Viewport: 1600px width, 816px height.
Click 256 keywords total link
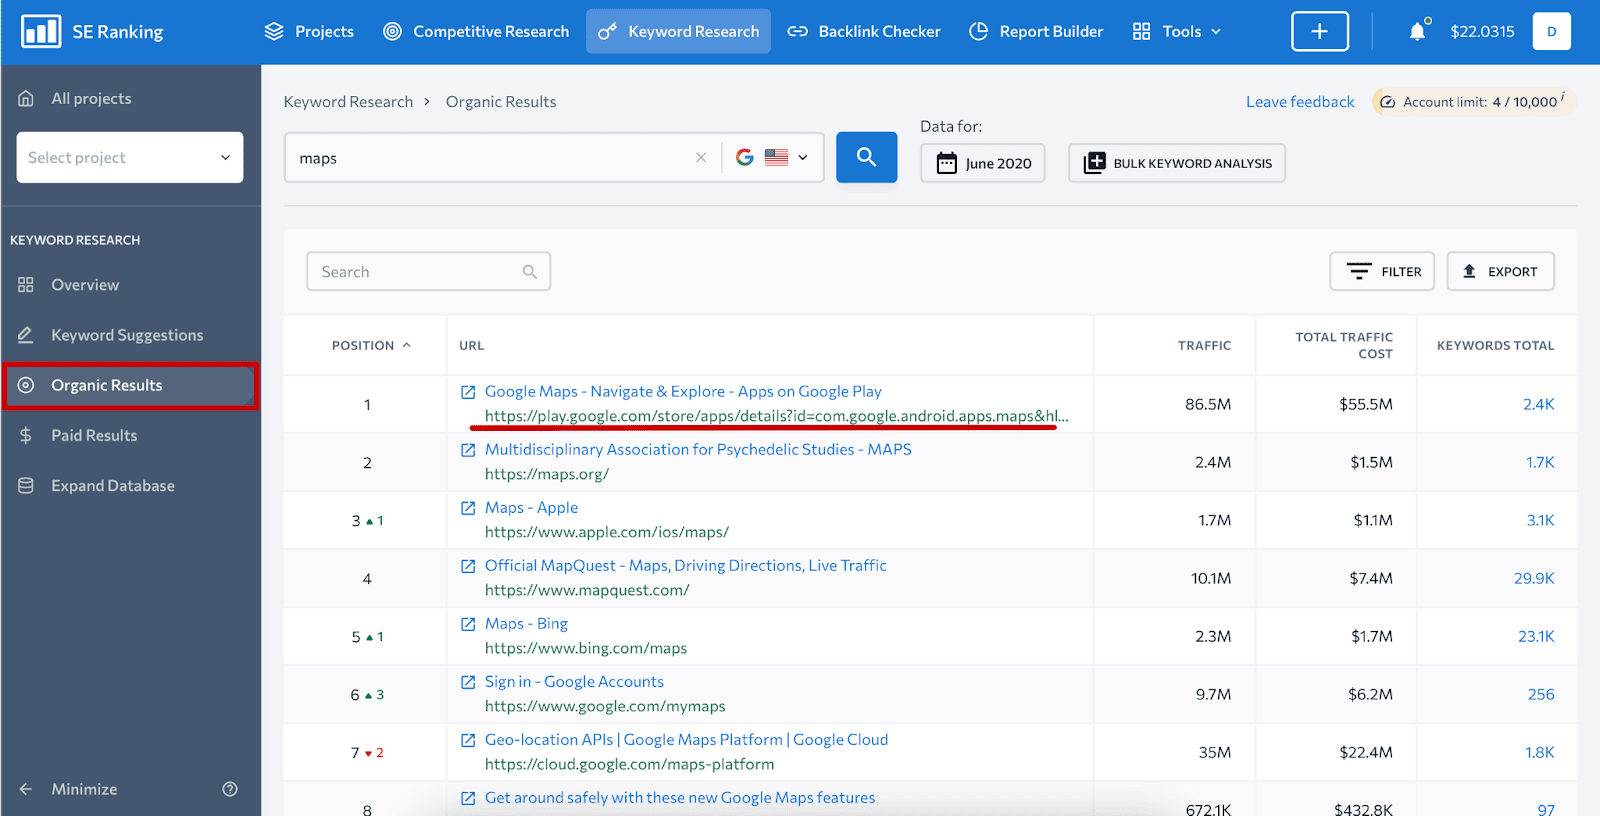click(x=1541, y=694)
